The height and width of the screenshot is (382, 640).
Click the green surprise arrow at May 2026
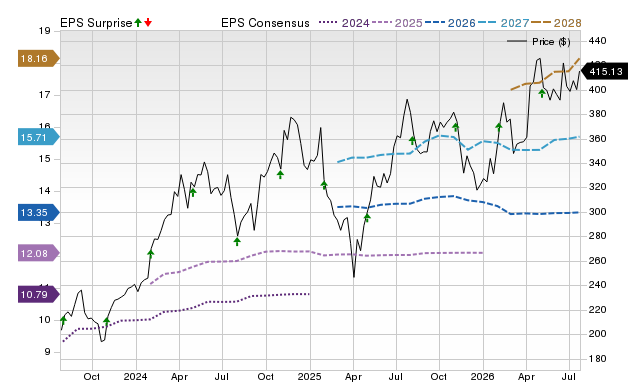[542, 93]
